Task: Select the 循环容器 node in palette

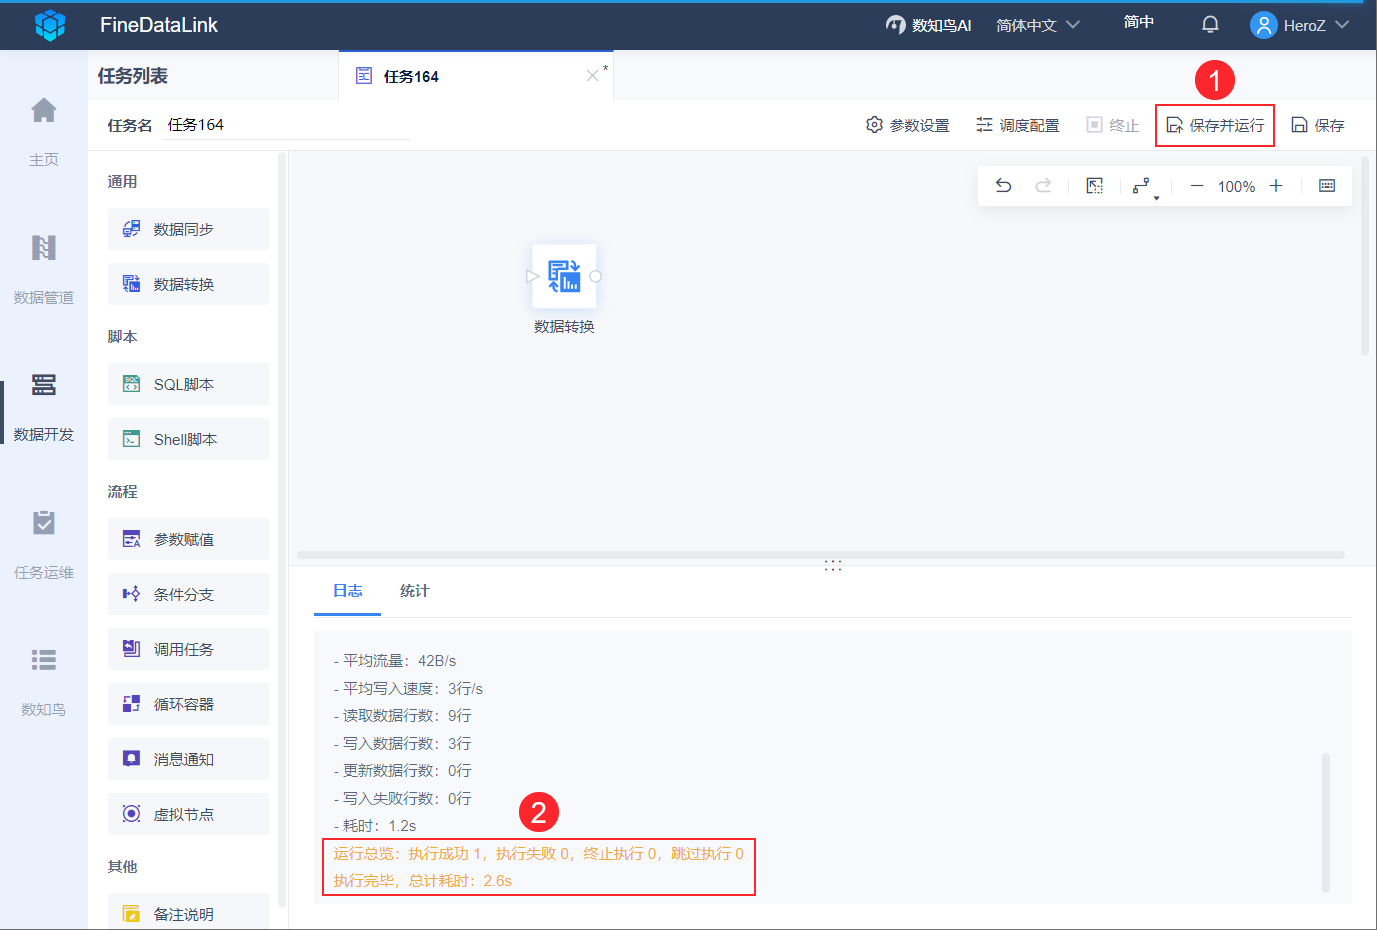Action: (x=188, y=704)
